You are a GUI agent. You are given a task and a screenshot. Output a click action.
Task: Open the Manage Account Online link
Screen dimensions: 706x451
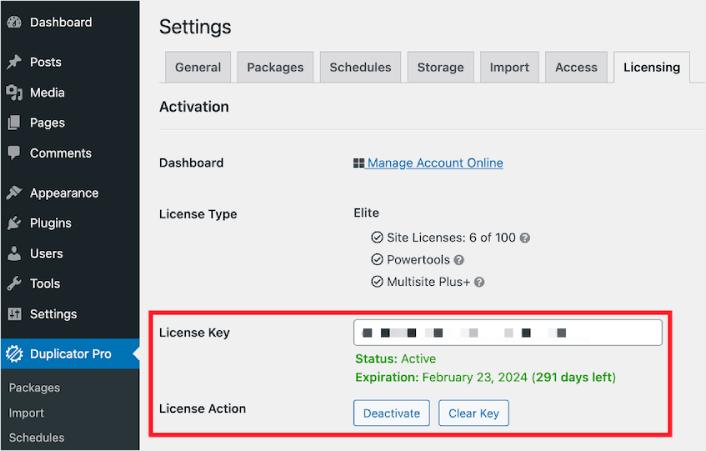[x=435, y=163]
